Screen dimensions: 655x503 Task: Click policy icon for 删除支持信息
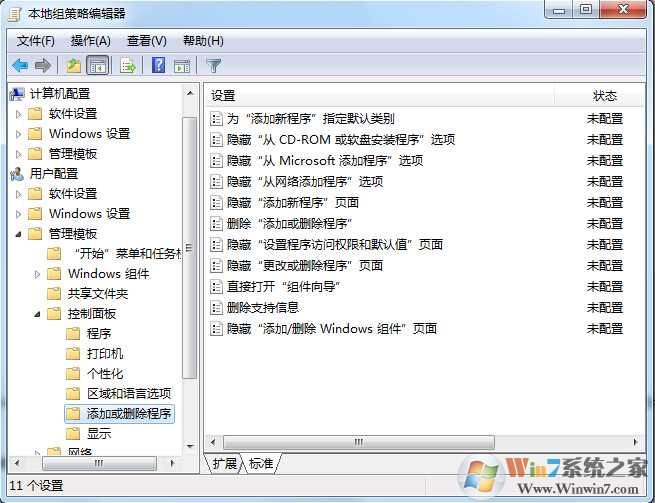[x=216, y=308]
